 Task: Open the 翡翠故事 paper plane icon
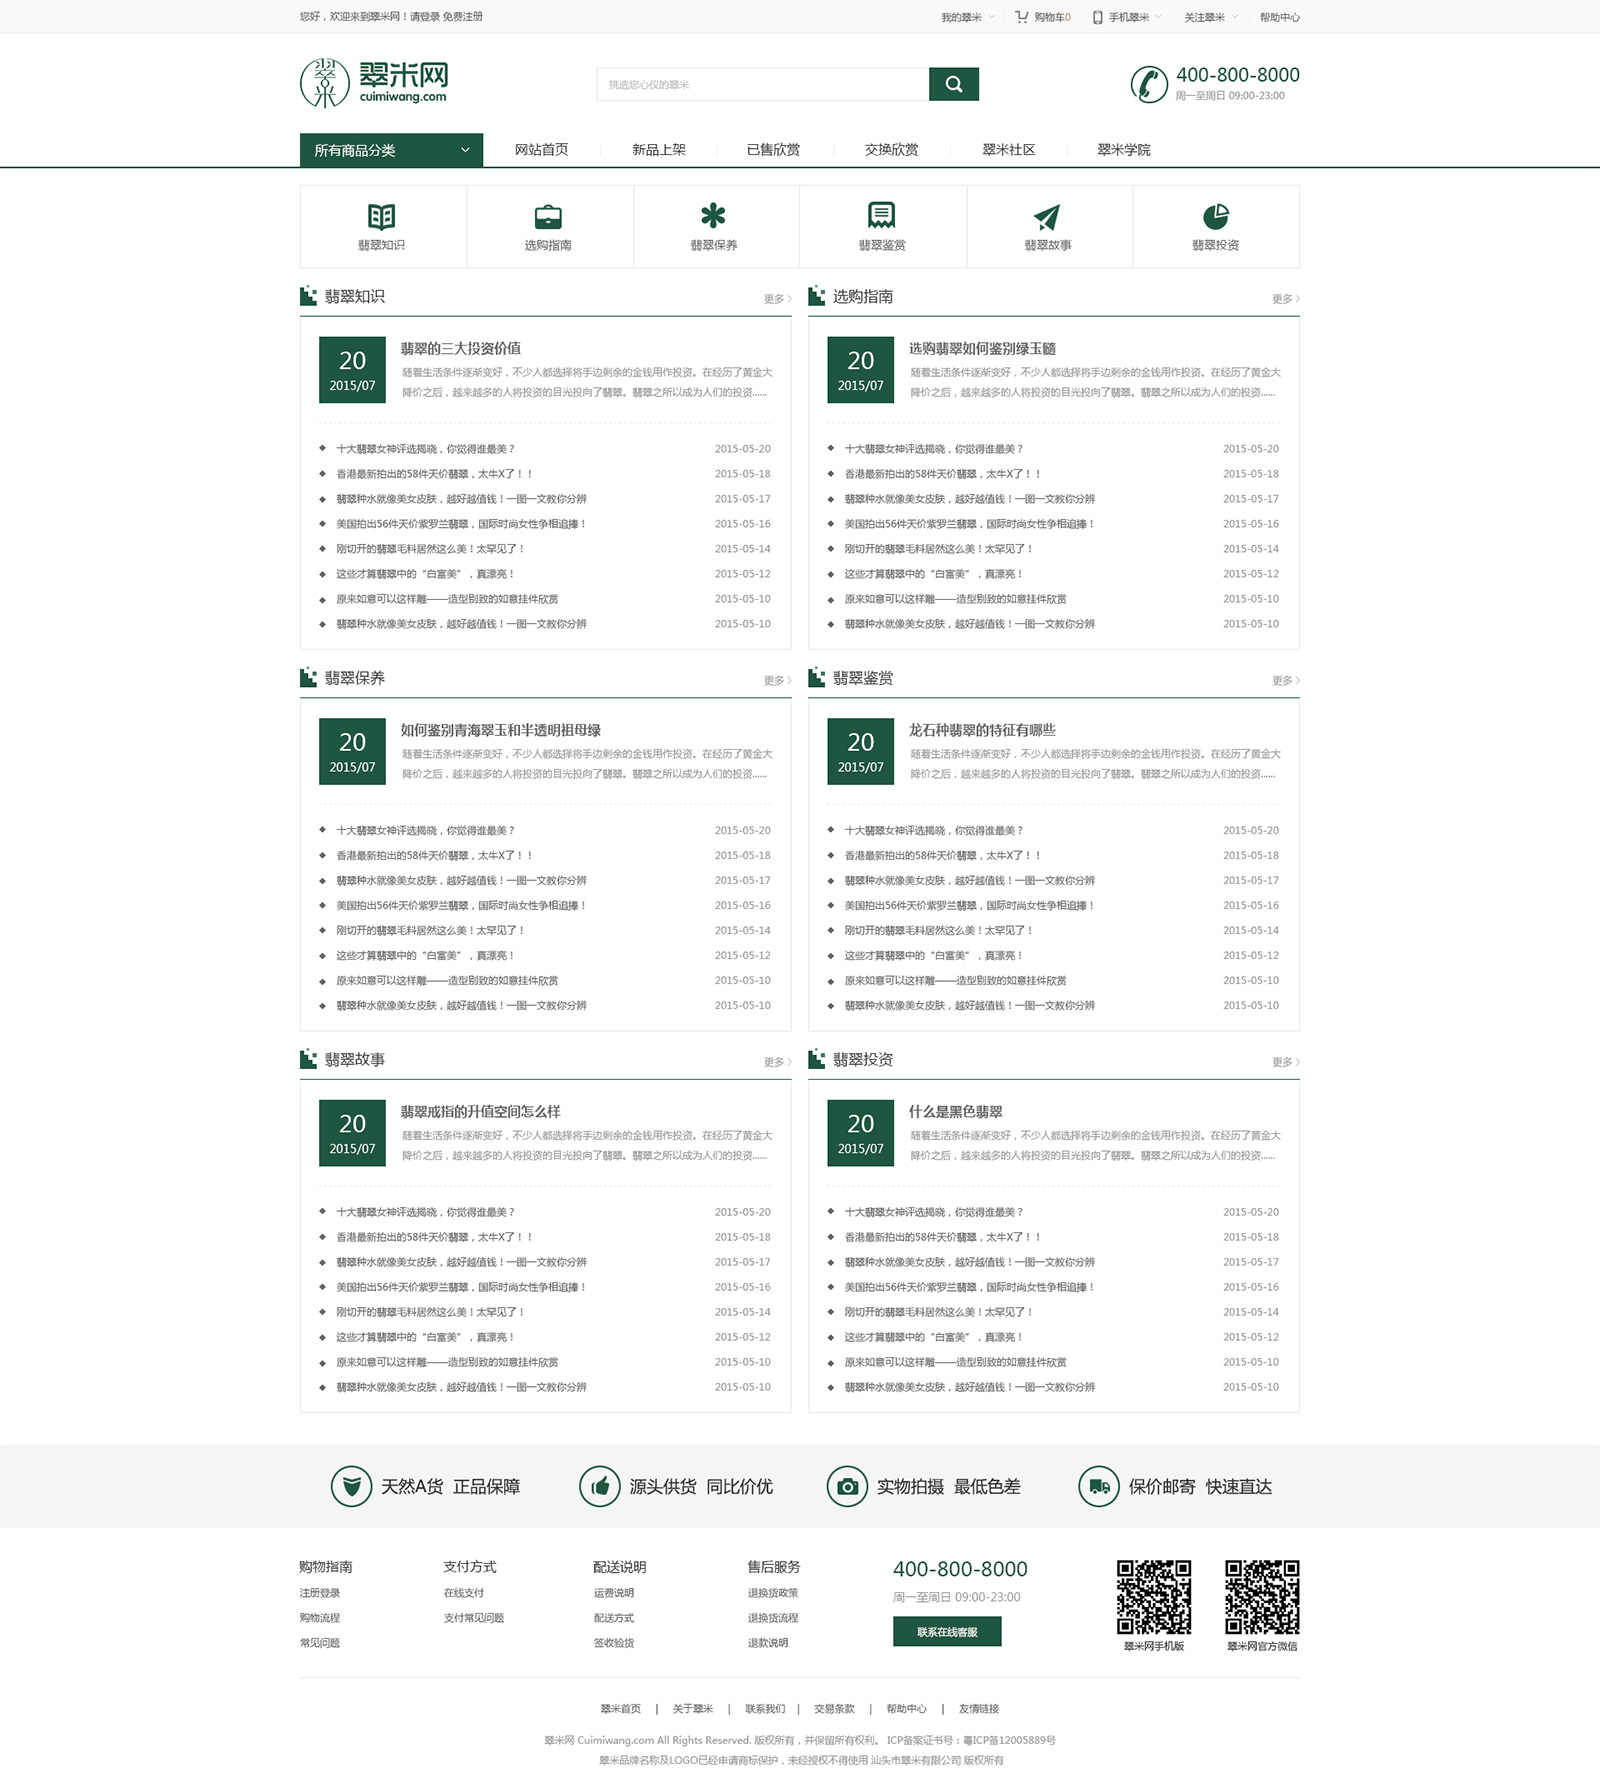[x=1047, y=217]
